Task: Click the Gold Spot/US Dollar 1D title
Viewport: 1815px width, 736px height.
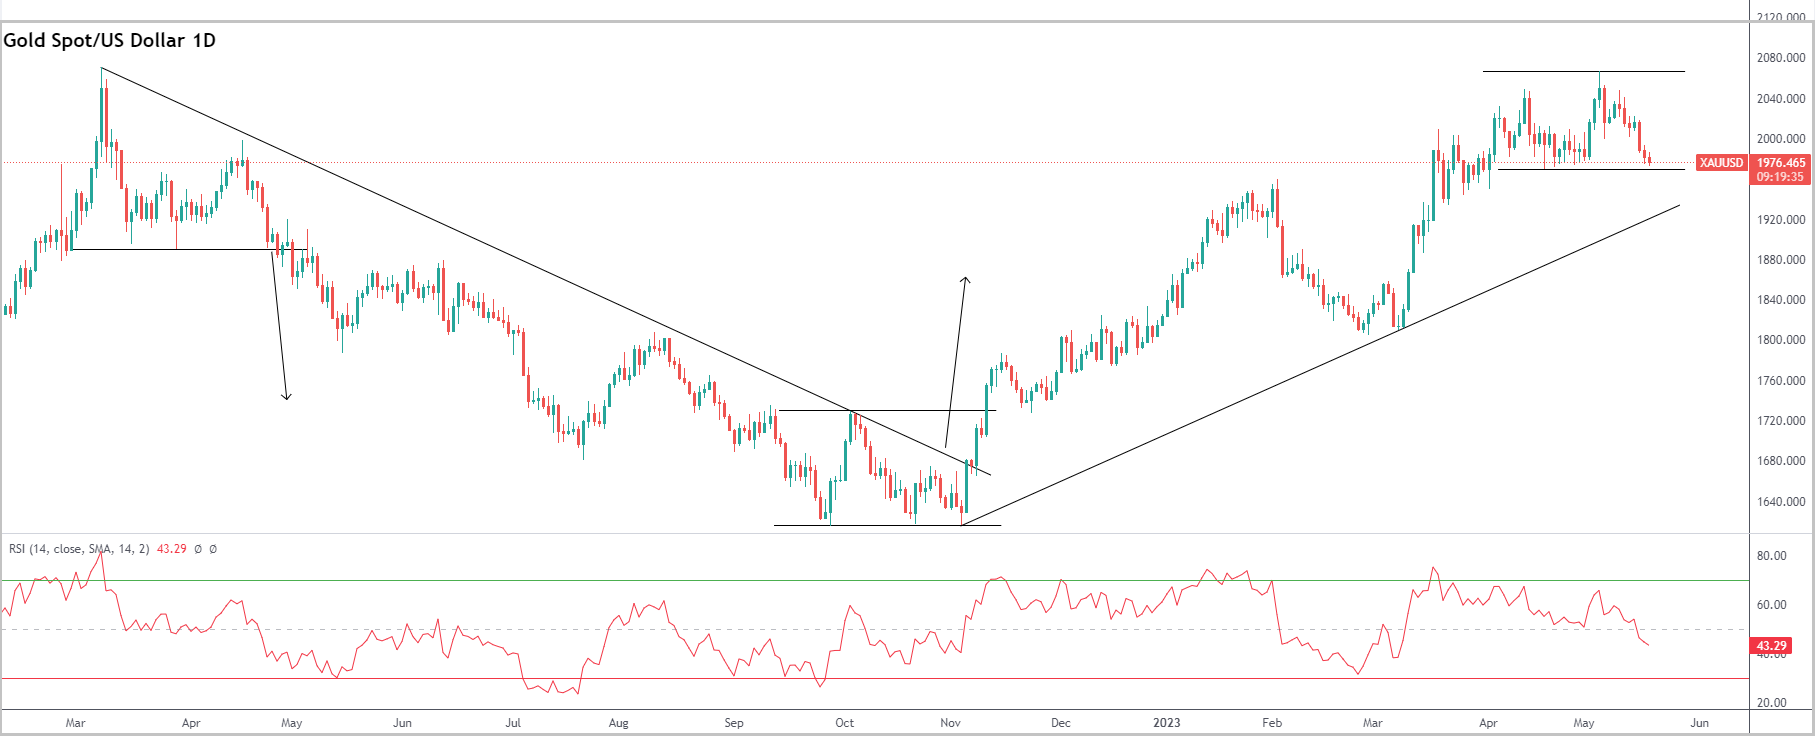Action: pos(109,41)
